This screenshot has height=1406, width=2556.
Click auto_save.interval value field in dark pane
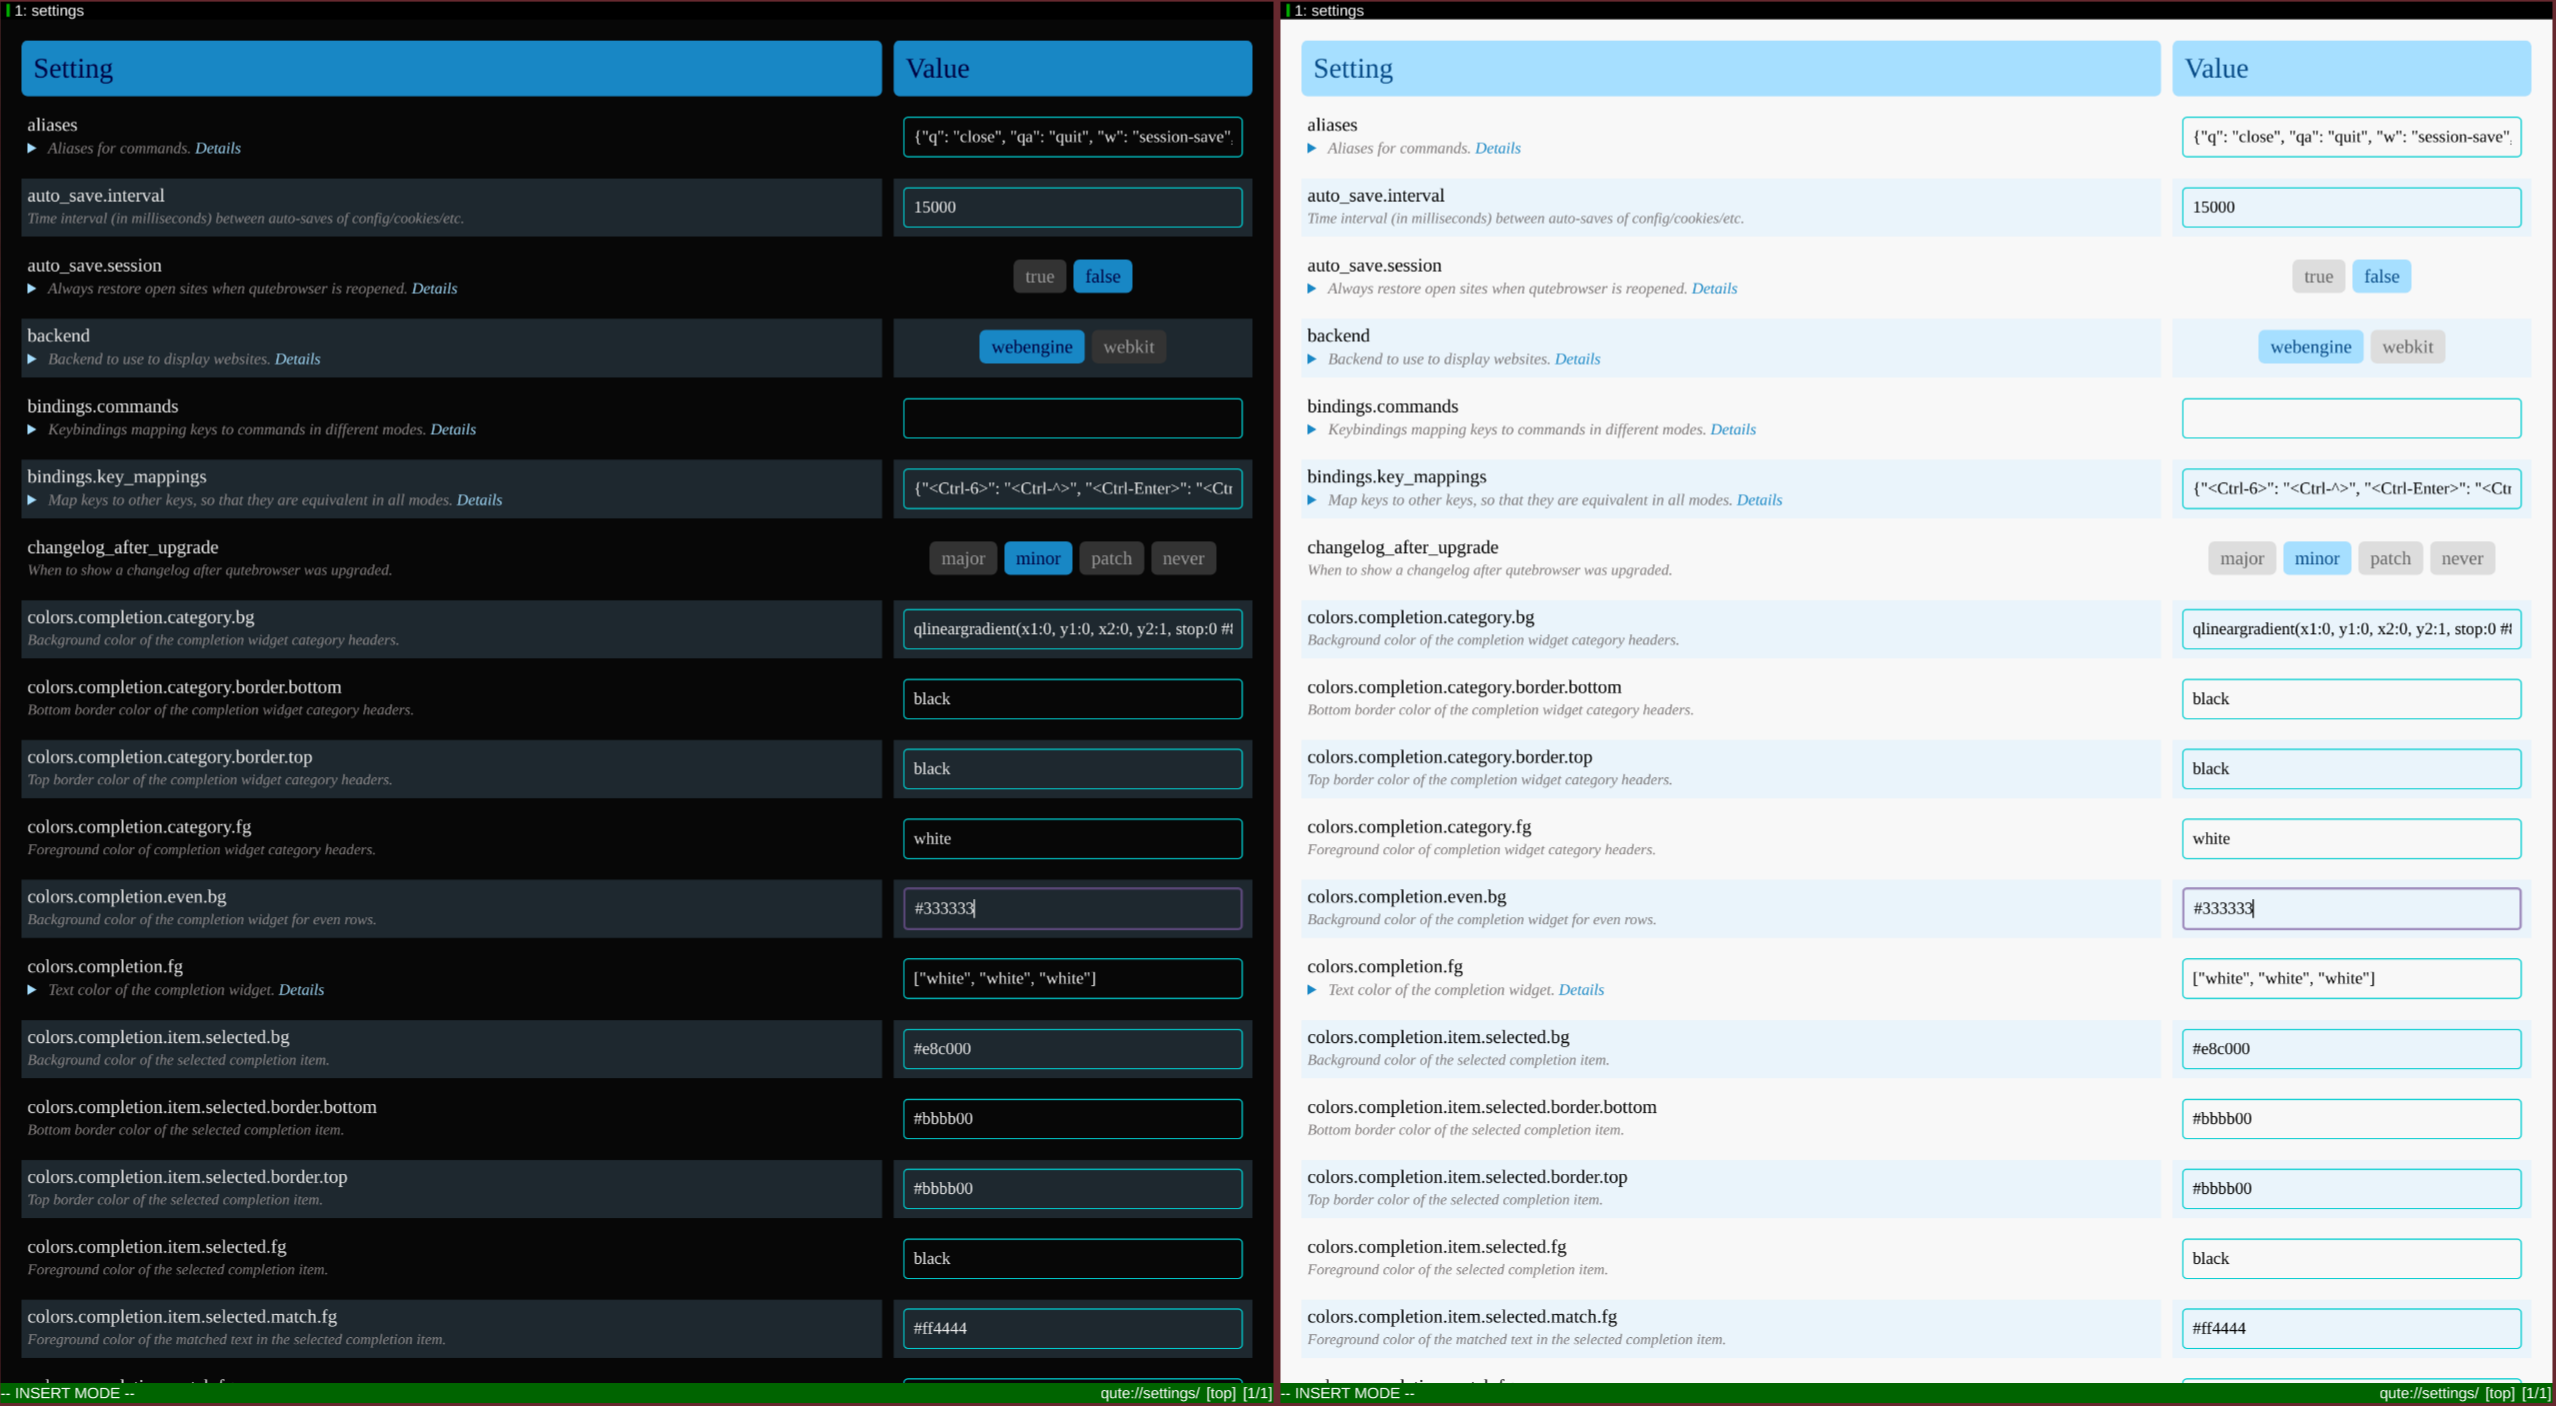pyautogui.click(x=1072, y=207)
